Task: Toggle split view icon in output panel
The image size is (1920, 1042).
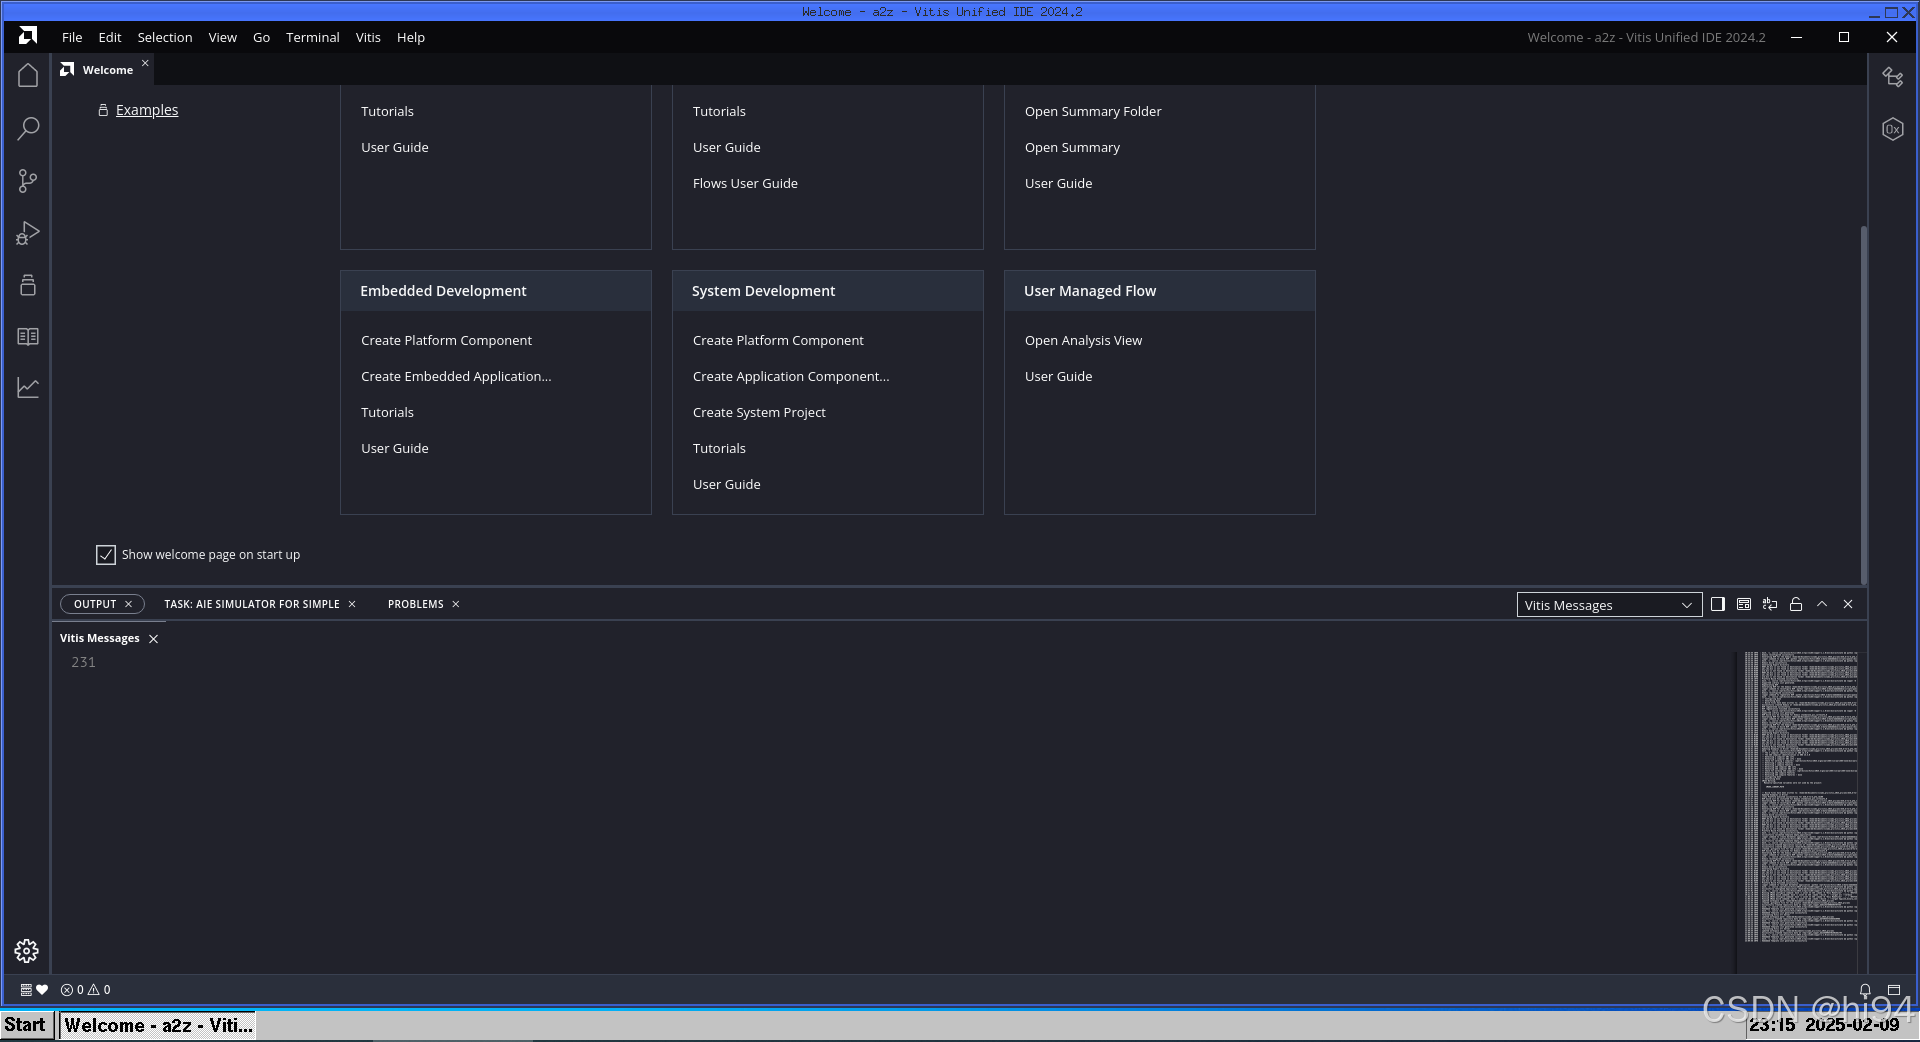Action: tap(1718, 604)
